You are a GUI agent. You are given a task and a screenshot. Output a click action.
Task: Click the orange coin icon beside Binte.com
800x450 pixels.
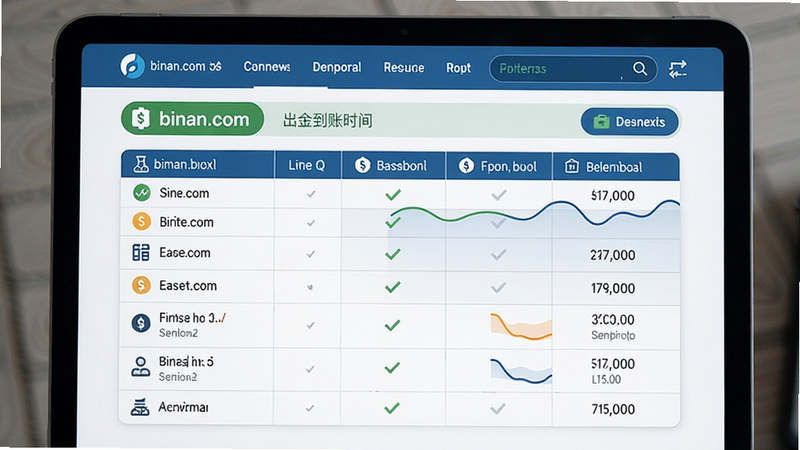(141, 221)
